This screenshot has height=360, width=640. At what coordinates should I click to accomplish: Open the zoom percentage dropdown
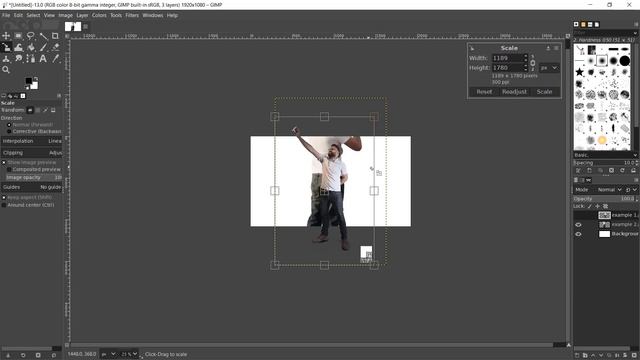129,354
